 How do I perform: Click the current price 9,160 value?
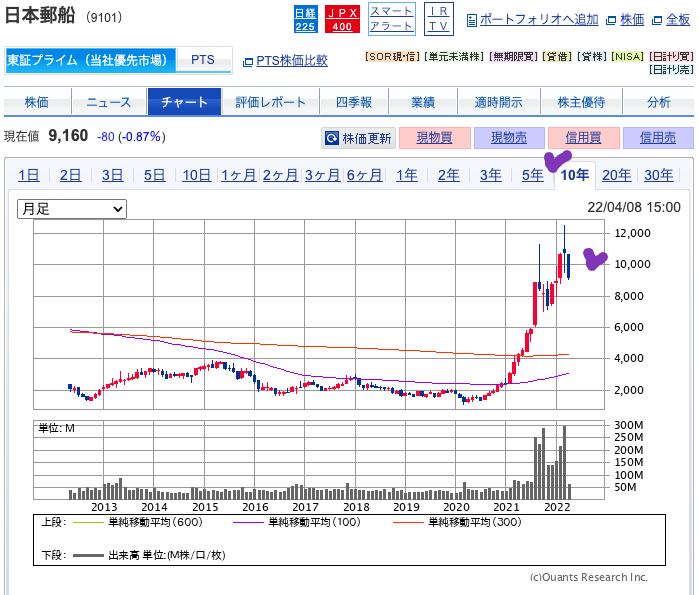[68, 135]
